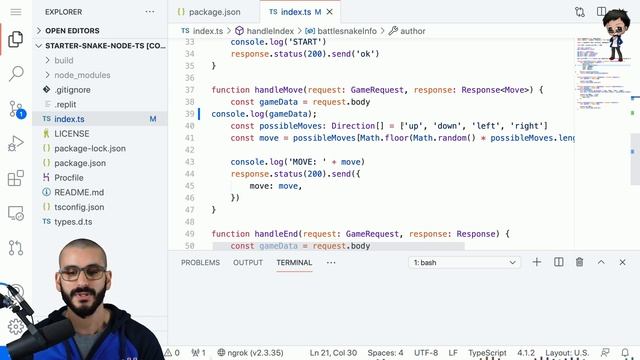Change line ending via LF status item
640x360 pixels.
pyautogui.click(x=453, y=352)
